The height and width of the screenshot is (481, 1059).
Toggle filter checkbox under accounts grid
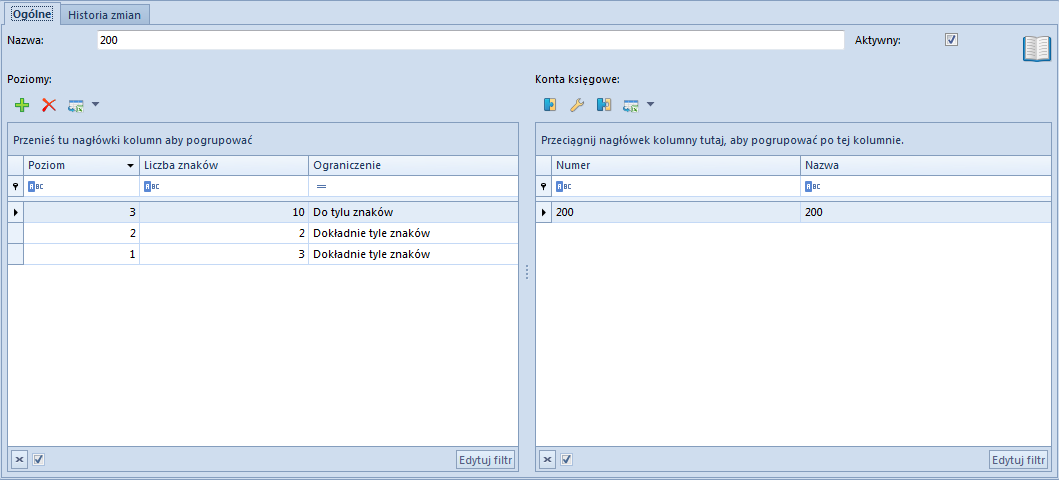[567, 459]
